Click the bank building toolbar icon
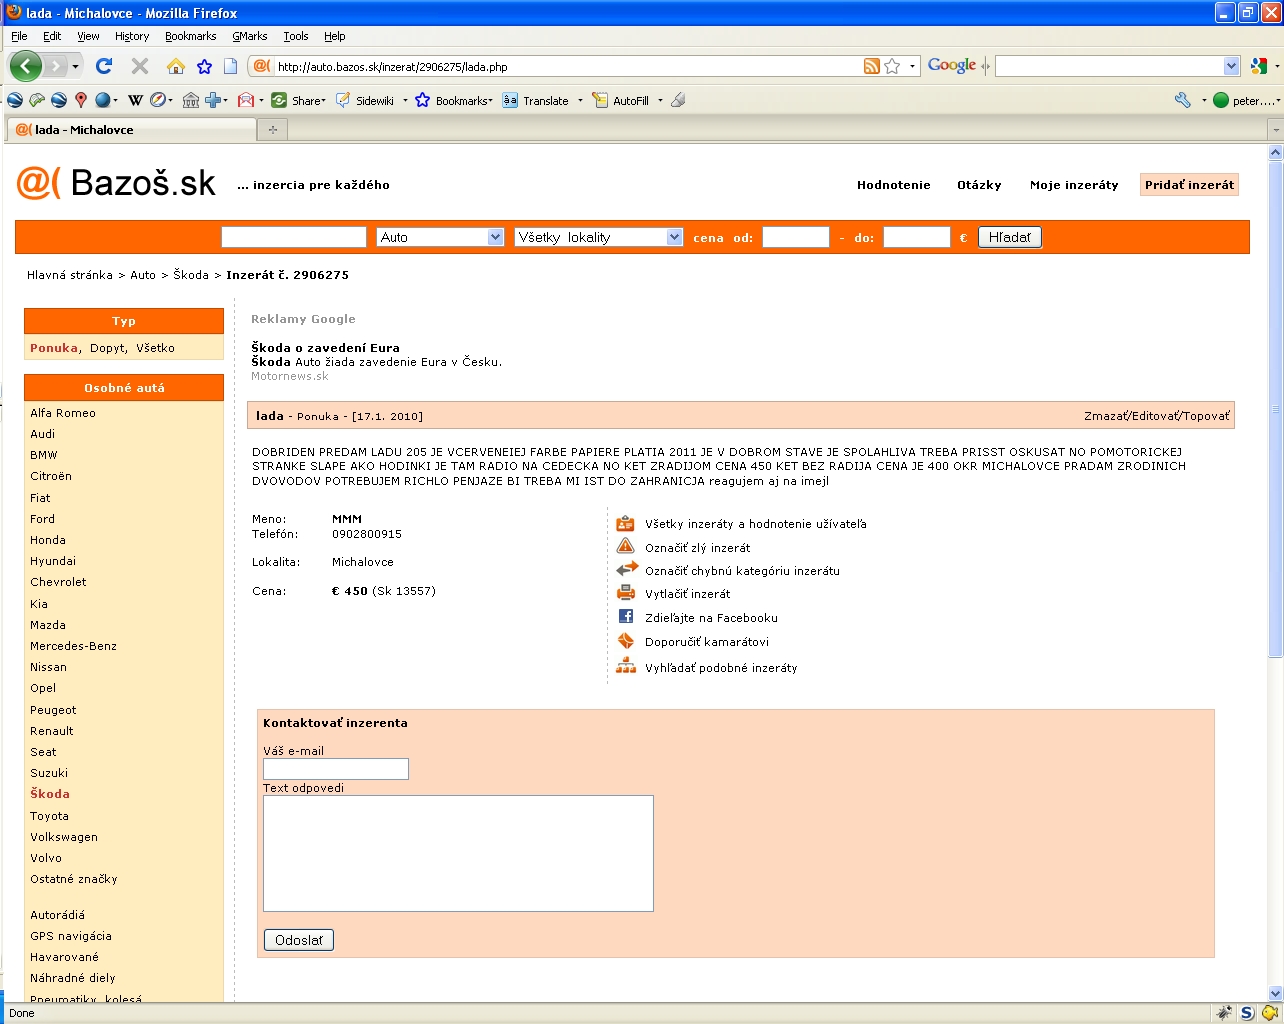The width and height of the screenshot is (1284, 1024). click(190, 100)
